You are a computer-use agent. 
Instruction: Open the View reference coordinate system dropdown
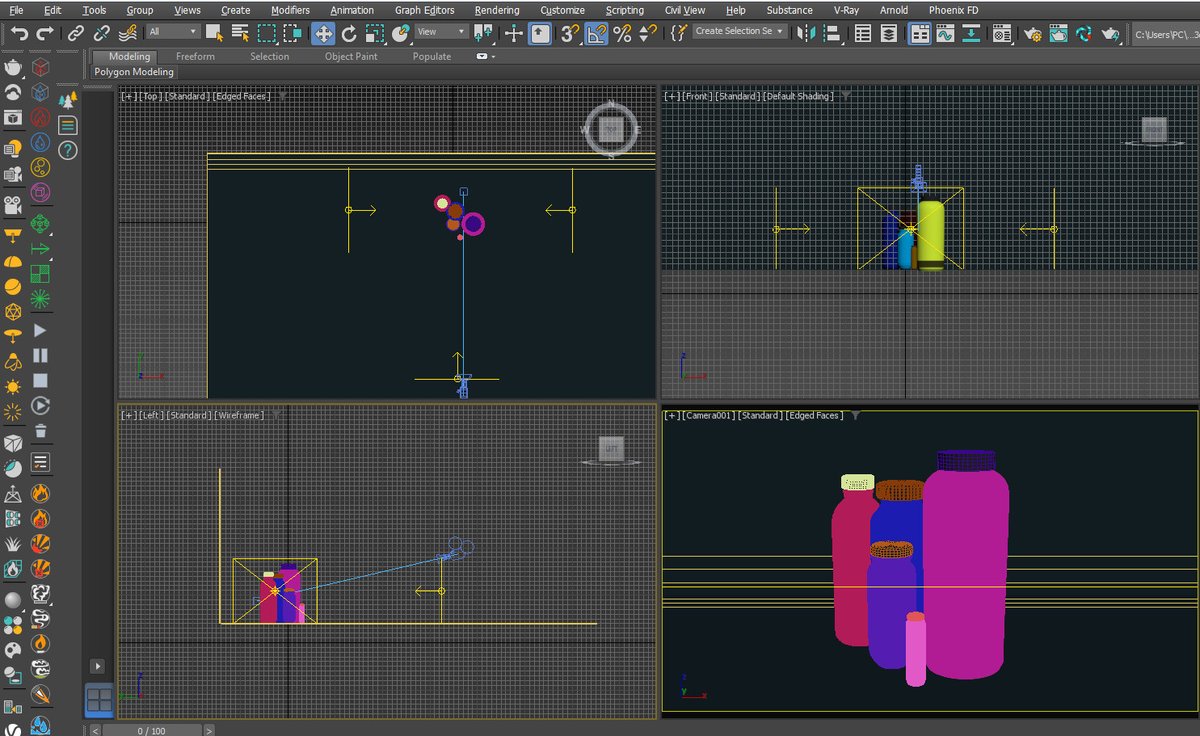[441, 32]
